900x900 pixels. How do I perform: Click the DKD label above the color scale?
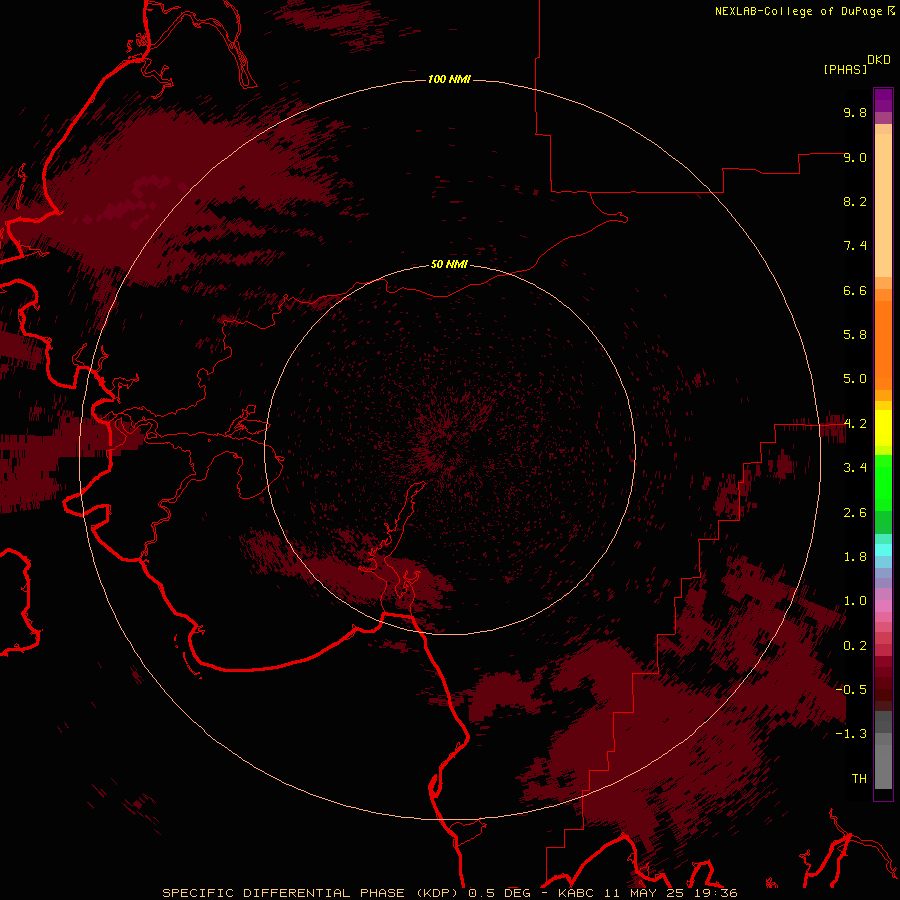coord(879,60)
